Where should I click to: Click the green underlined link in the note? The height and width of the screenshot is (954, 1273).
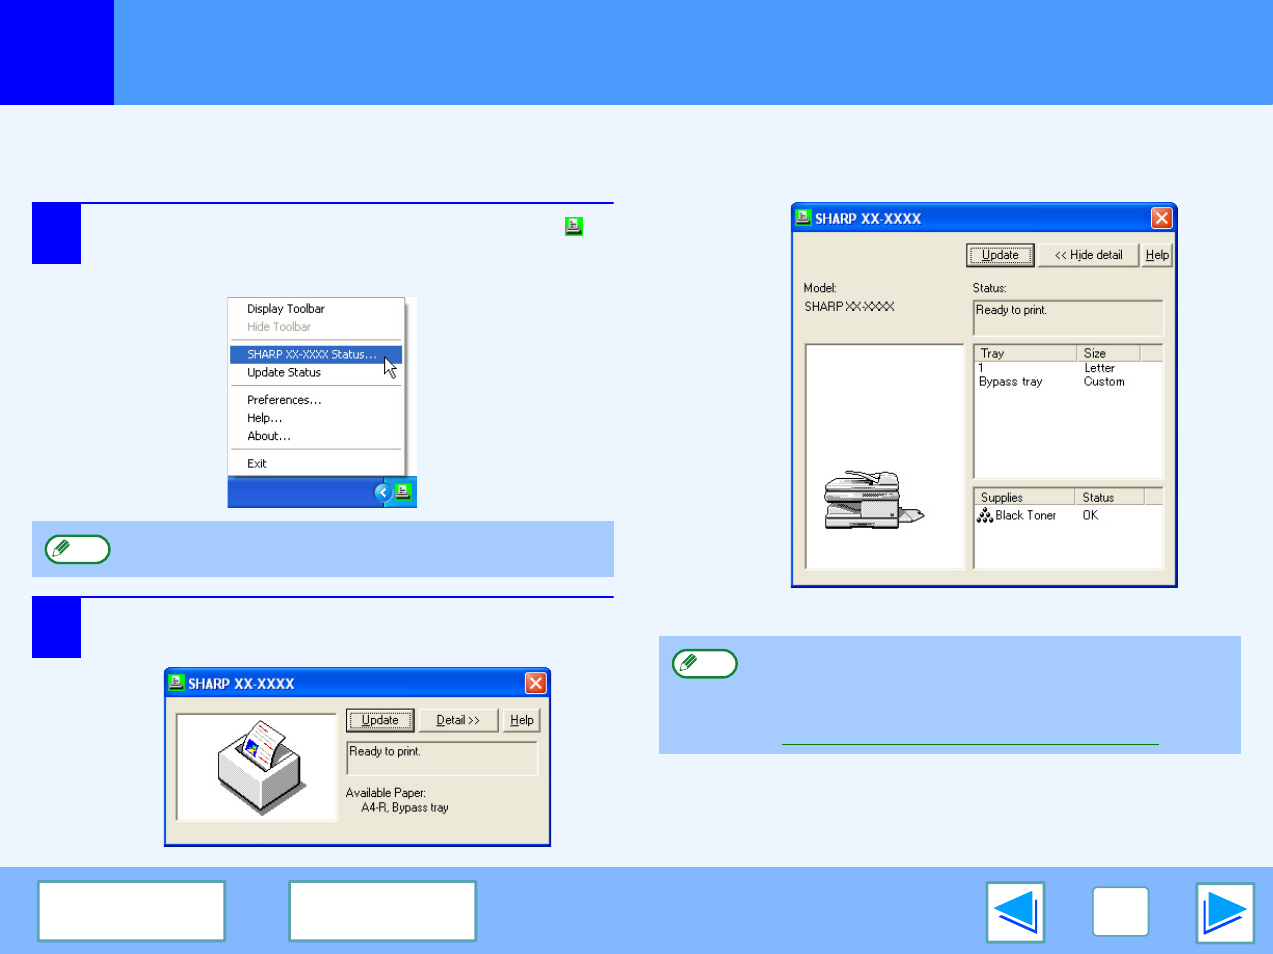[x=970, y=738]
